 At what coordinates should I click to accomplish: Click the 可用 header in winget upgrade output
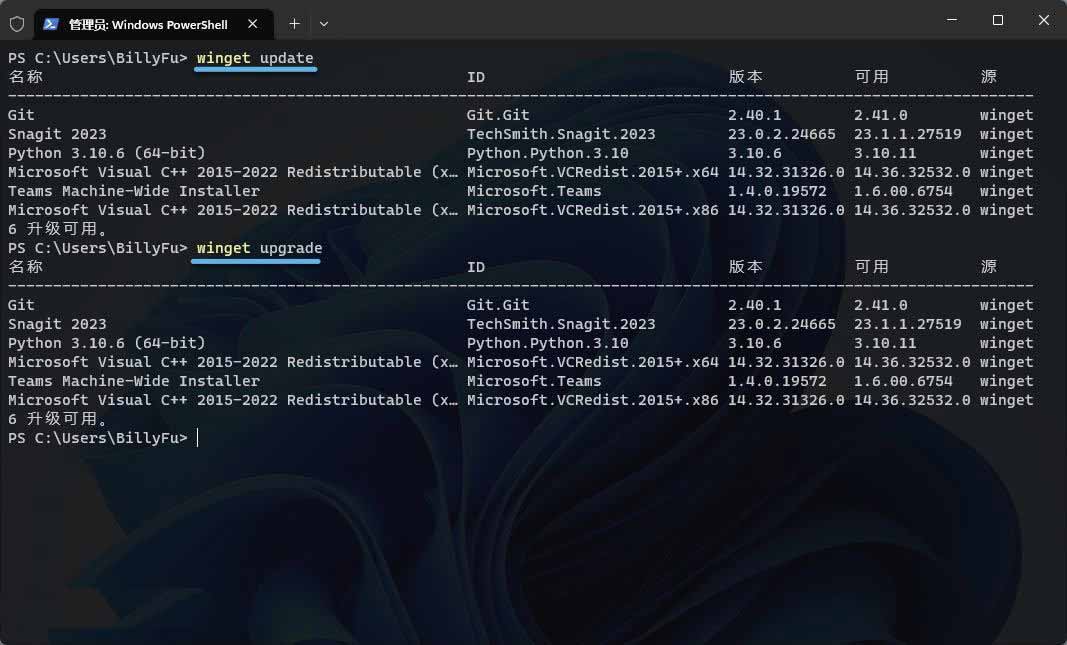[872, 267]
